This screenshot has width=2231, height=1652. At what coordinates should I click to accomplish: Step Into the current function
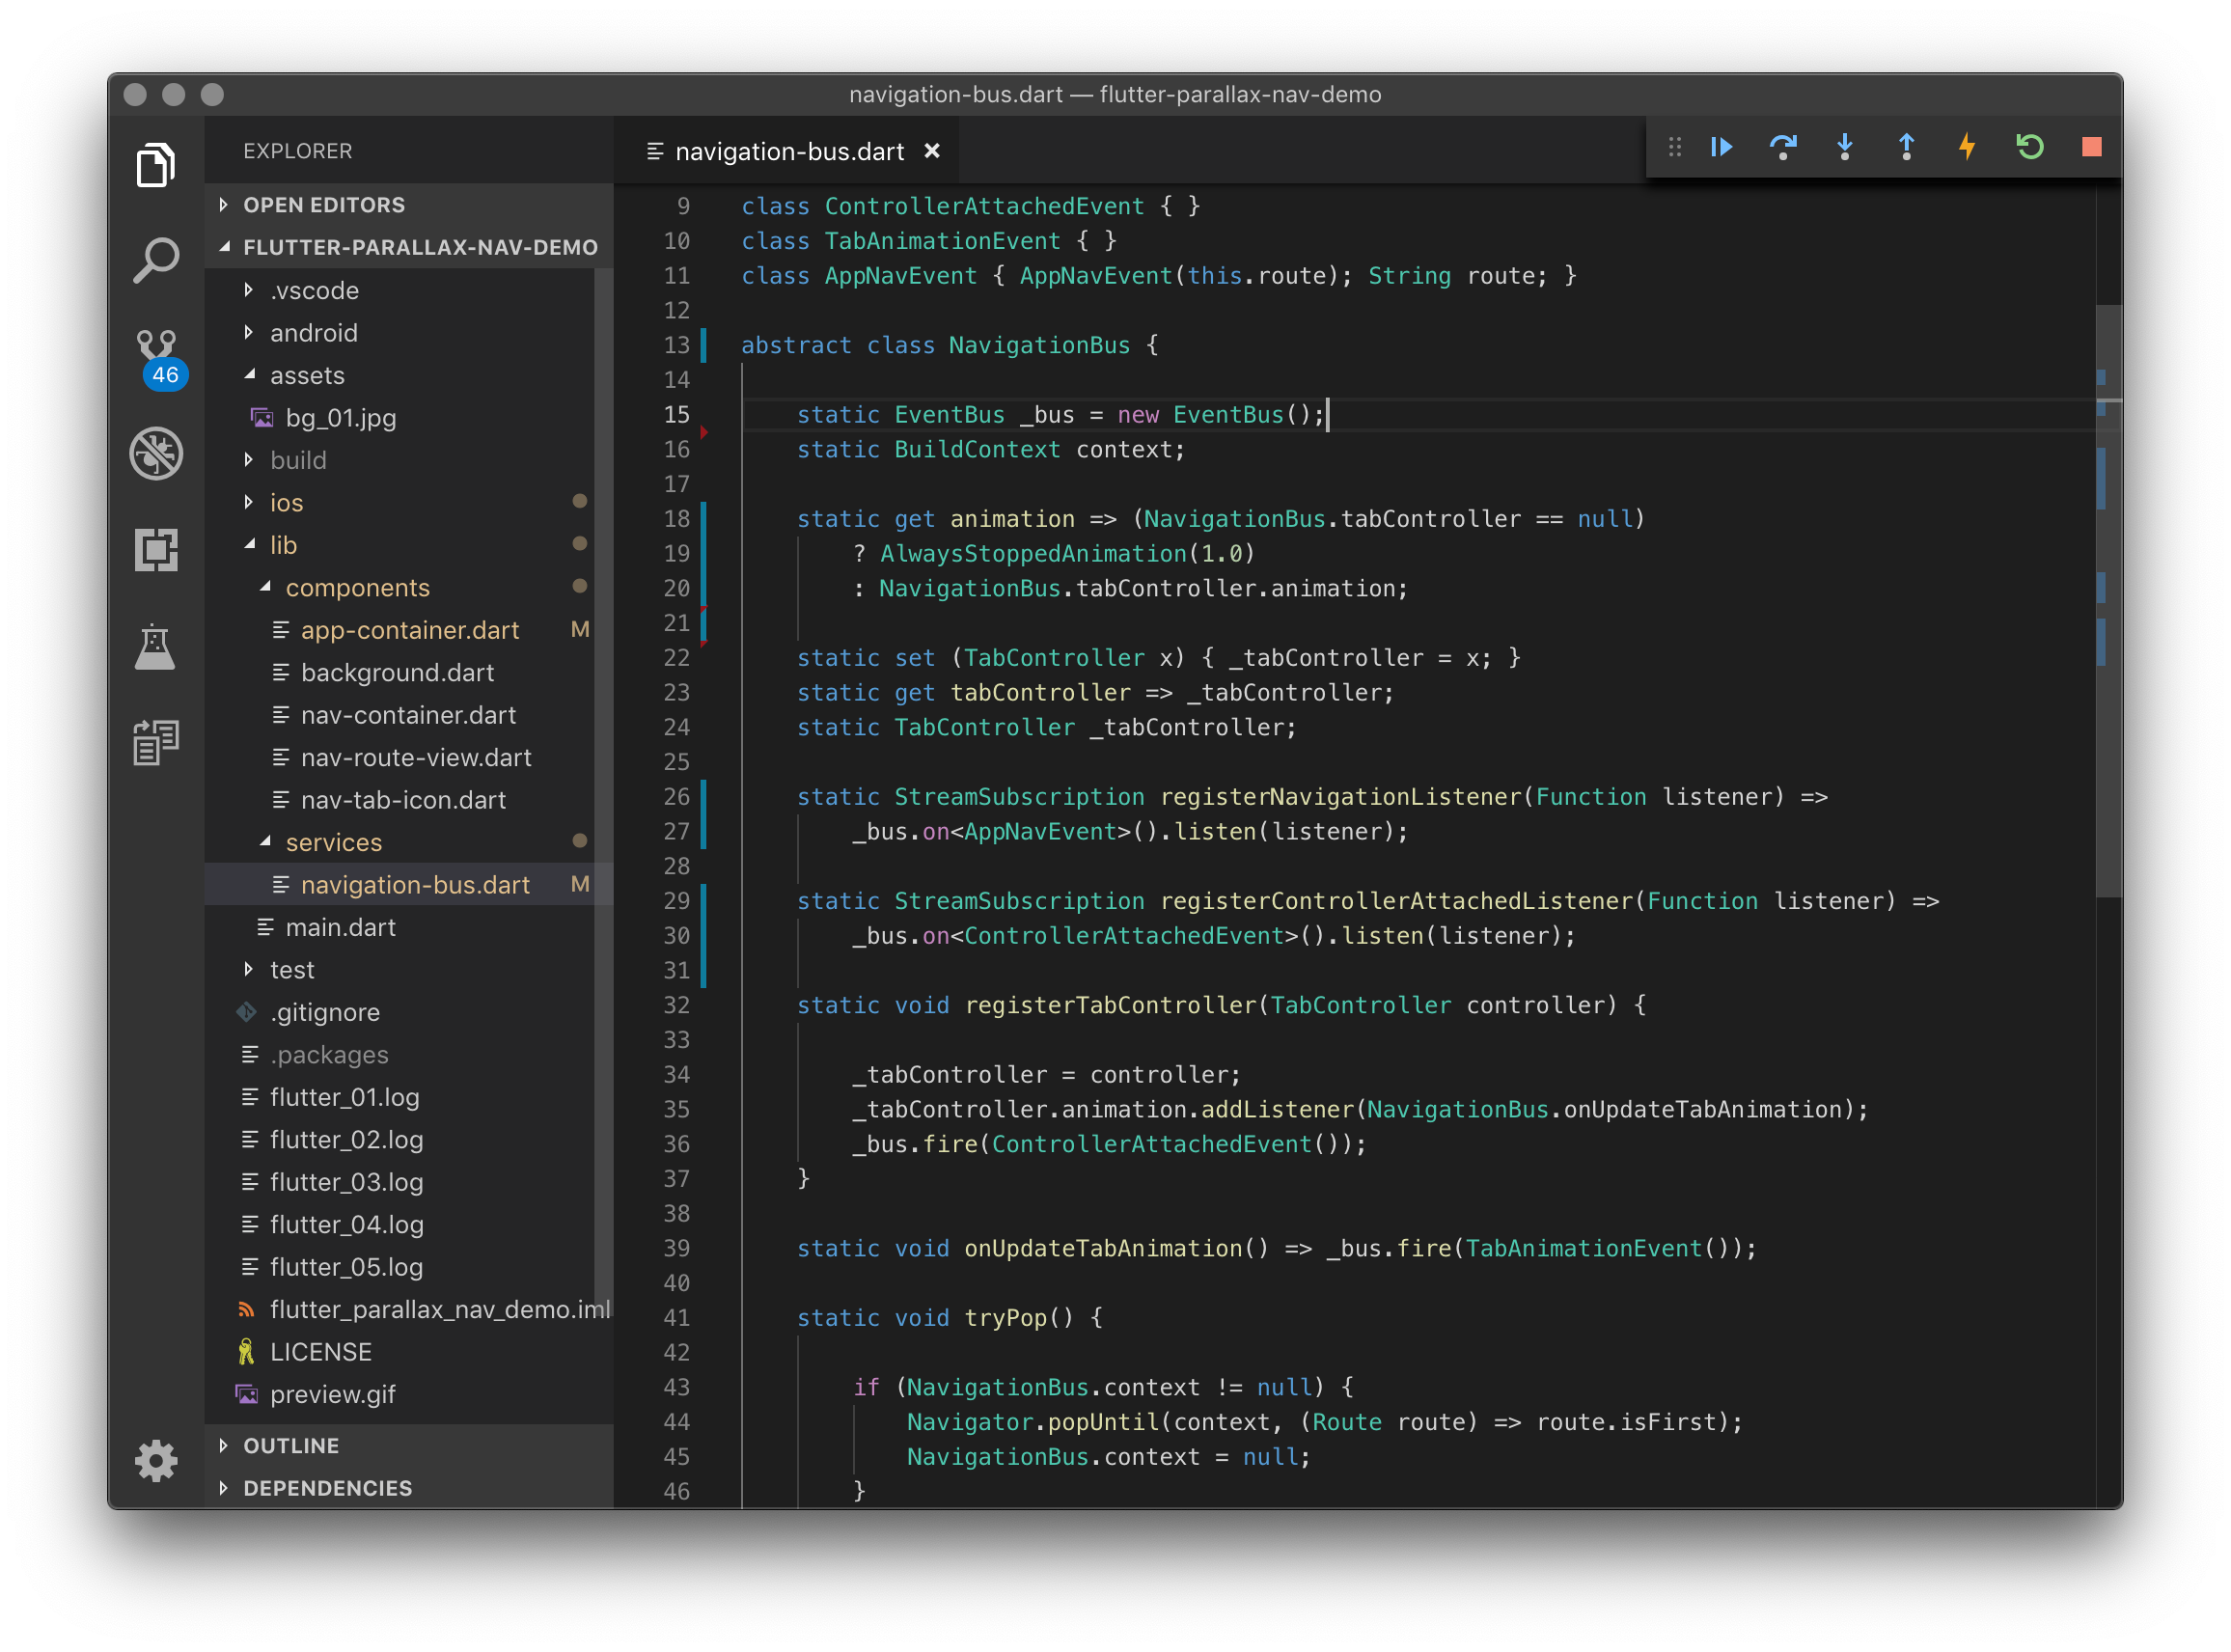coord(1845,147)
